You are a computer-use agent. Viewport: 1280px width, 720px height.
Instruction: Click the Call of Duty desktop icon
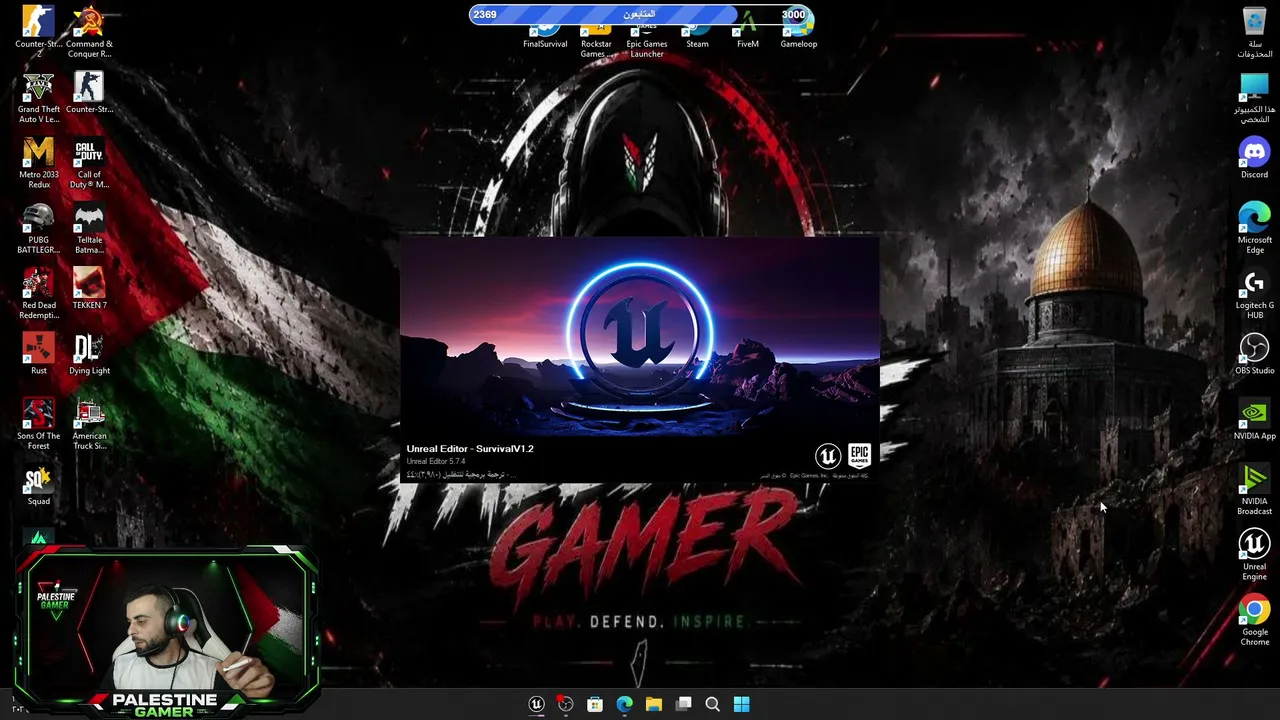coord(89,163)
